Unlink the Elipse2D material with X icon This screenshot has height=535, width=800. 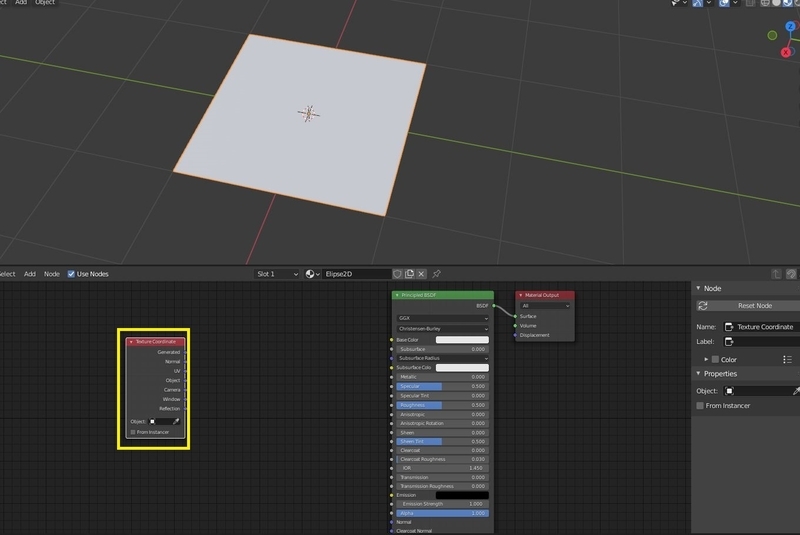point(421,274)
